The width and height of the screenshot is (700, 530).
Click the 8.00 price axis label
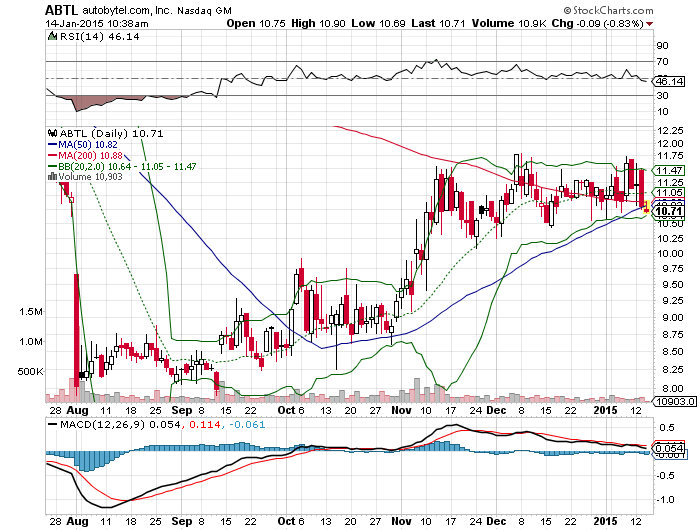tap(673, 388)
